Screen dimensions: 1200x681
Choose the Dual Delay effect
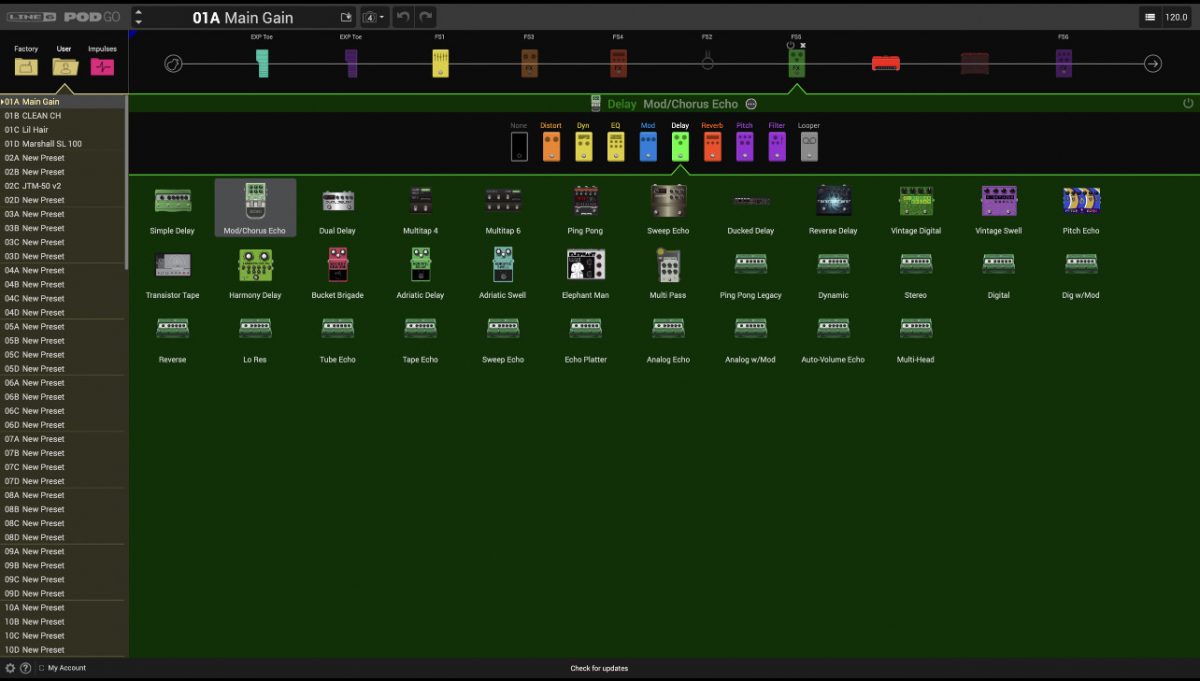pos(337,210)
